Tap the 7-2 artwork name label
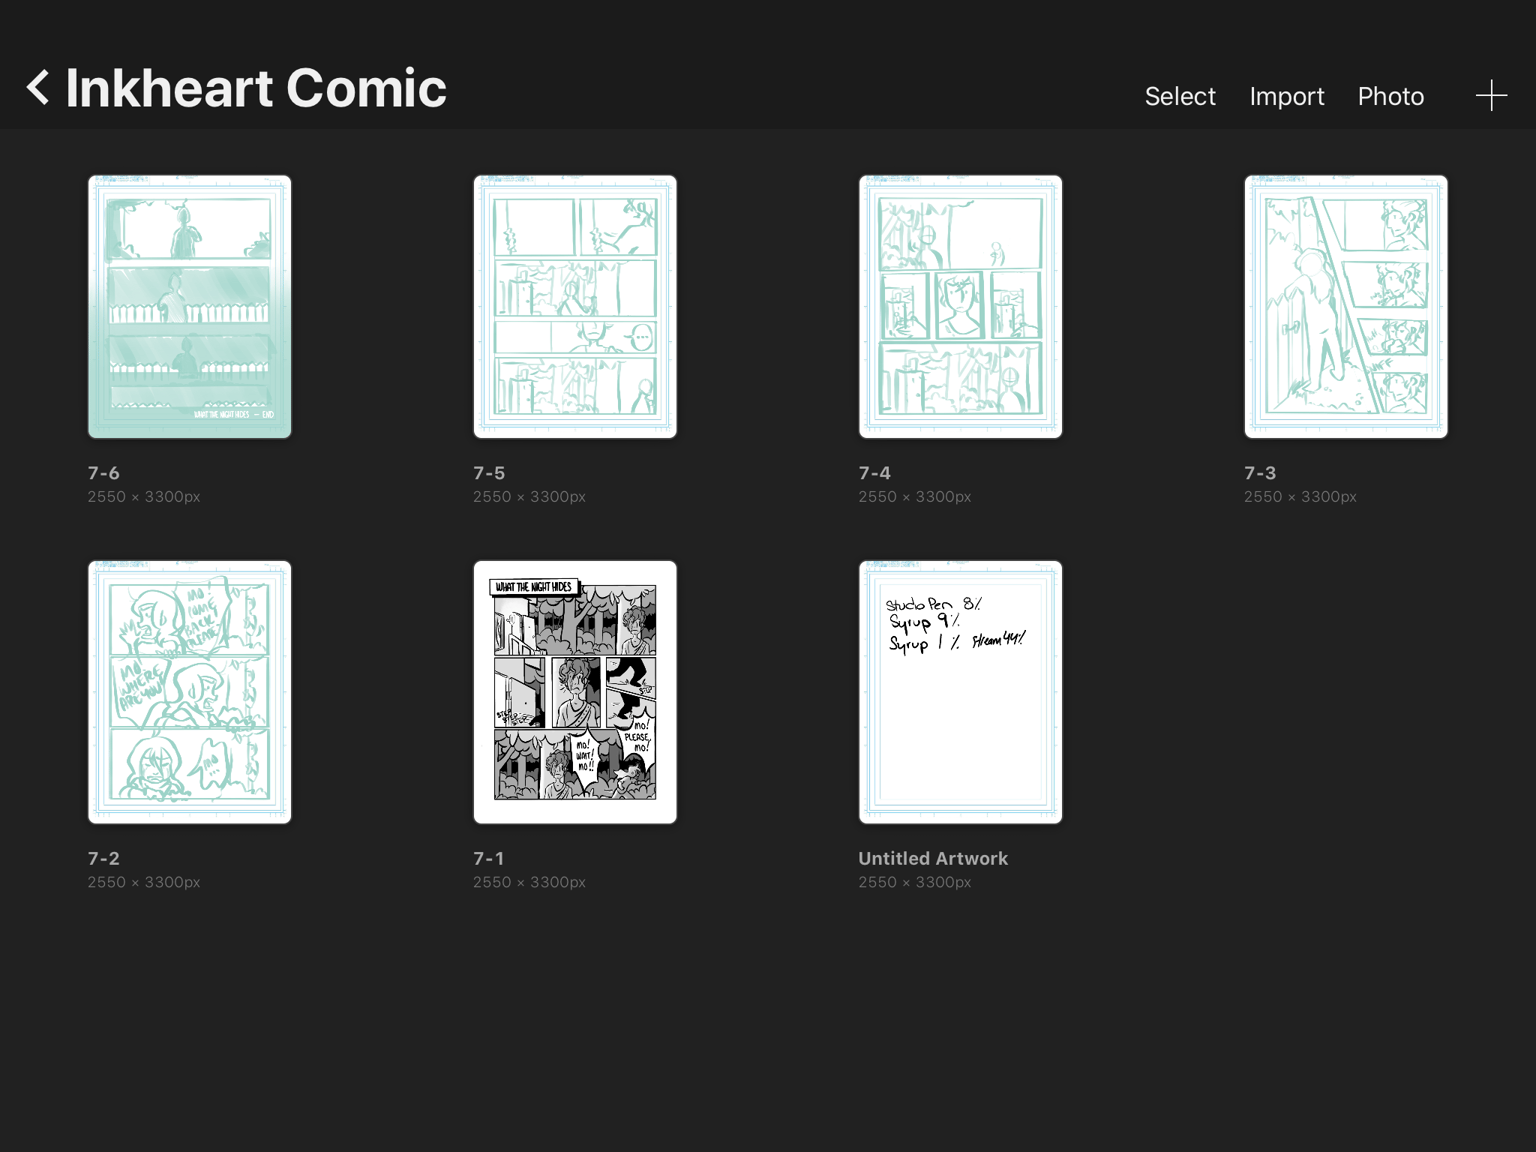The image size is (1536, 1152). point(104,858)
